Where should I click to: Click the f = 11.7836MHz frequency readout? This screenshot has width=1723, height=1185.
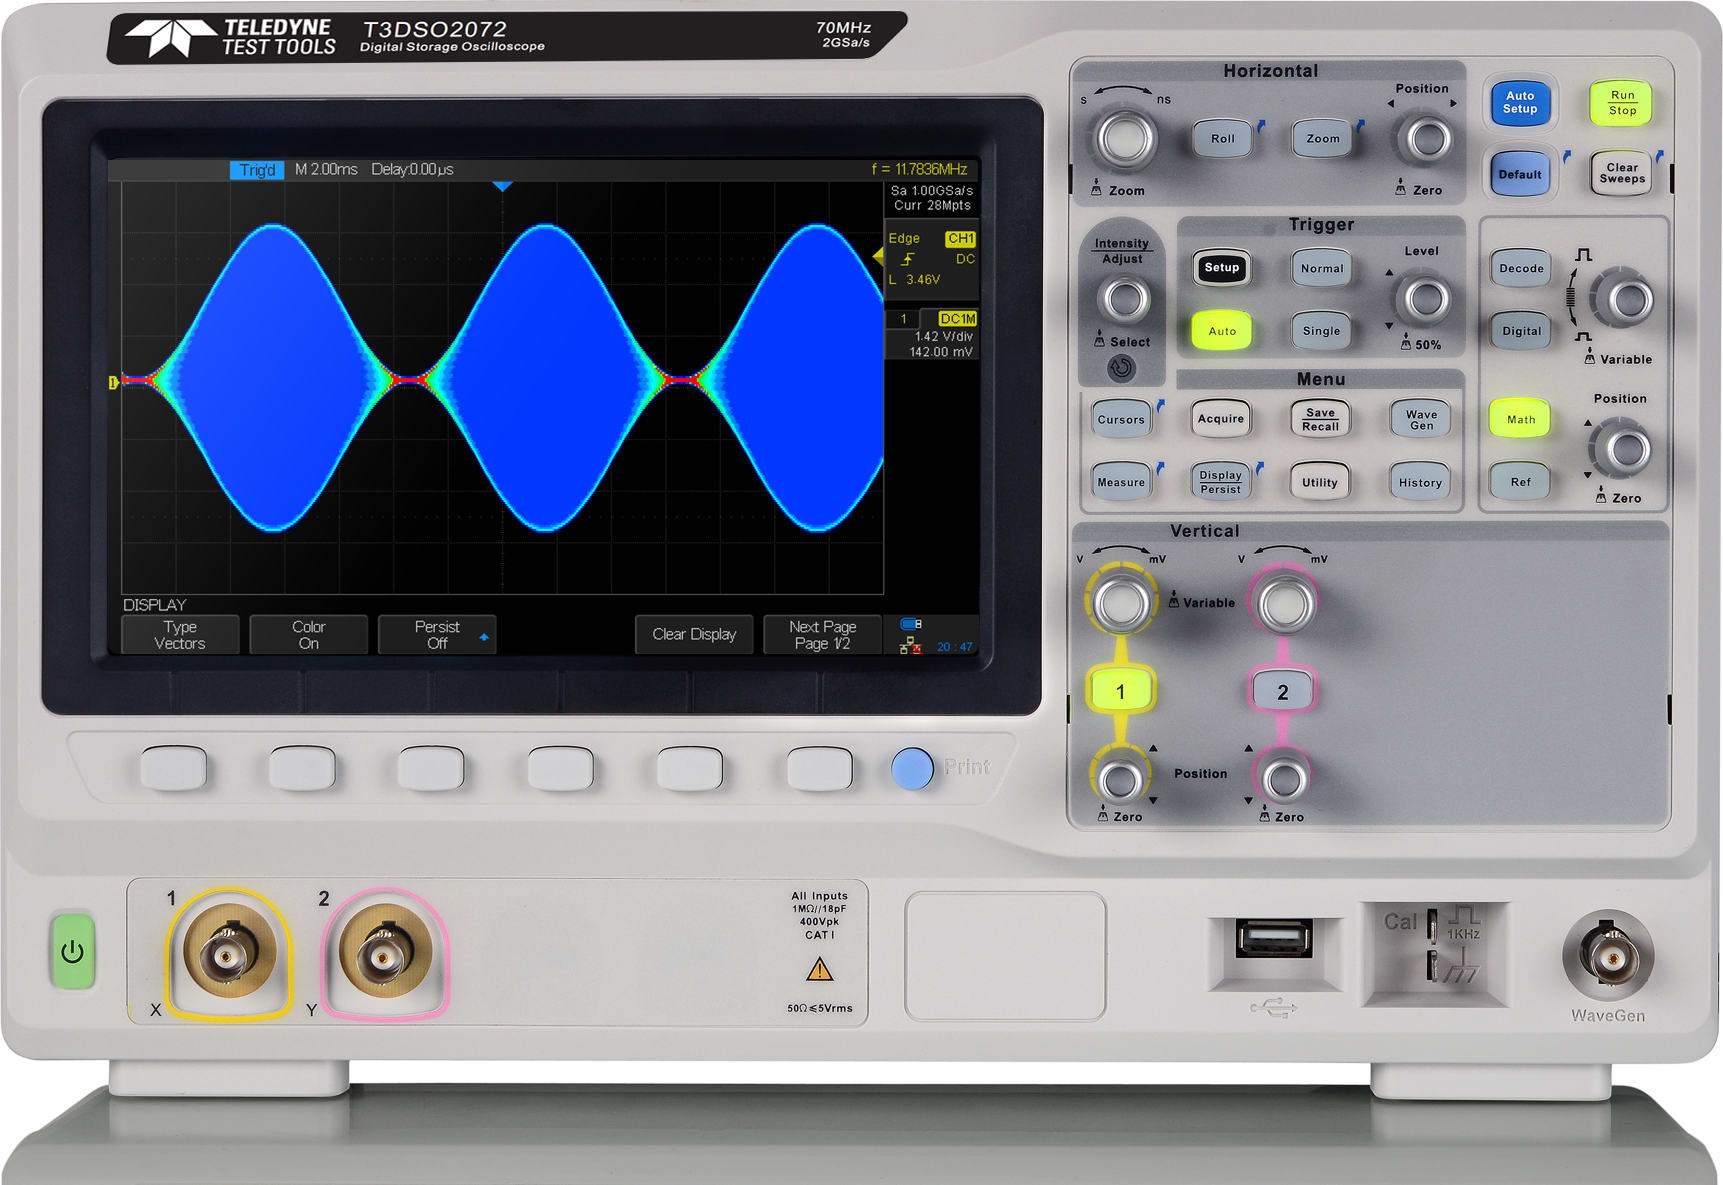919,170
